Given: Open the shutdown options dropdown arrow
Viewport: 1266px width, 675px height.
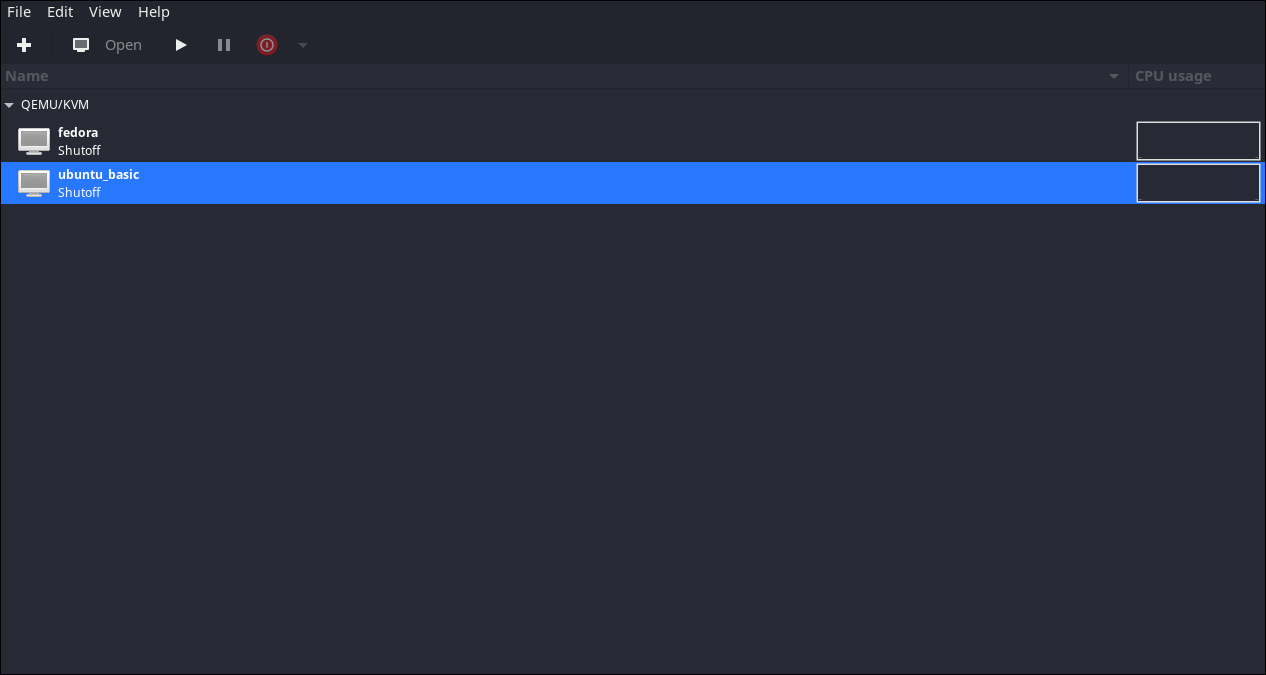Looking at the screenshot, I should pyautogui.click(x=303, y=45).
